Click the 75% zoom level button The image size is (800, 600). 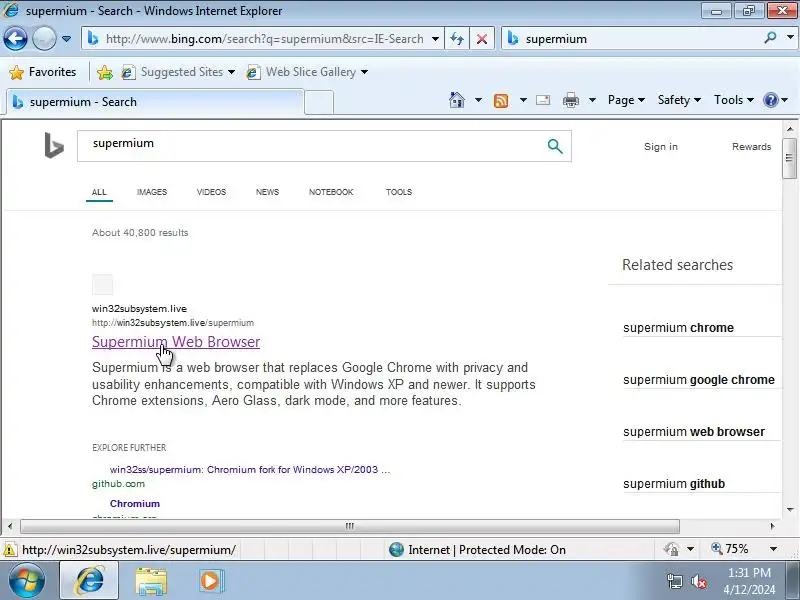730,549
